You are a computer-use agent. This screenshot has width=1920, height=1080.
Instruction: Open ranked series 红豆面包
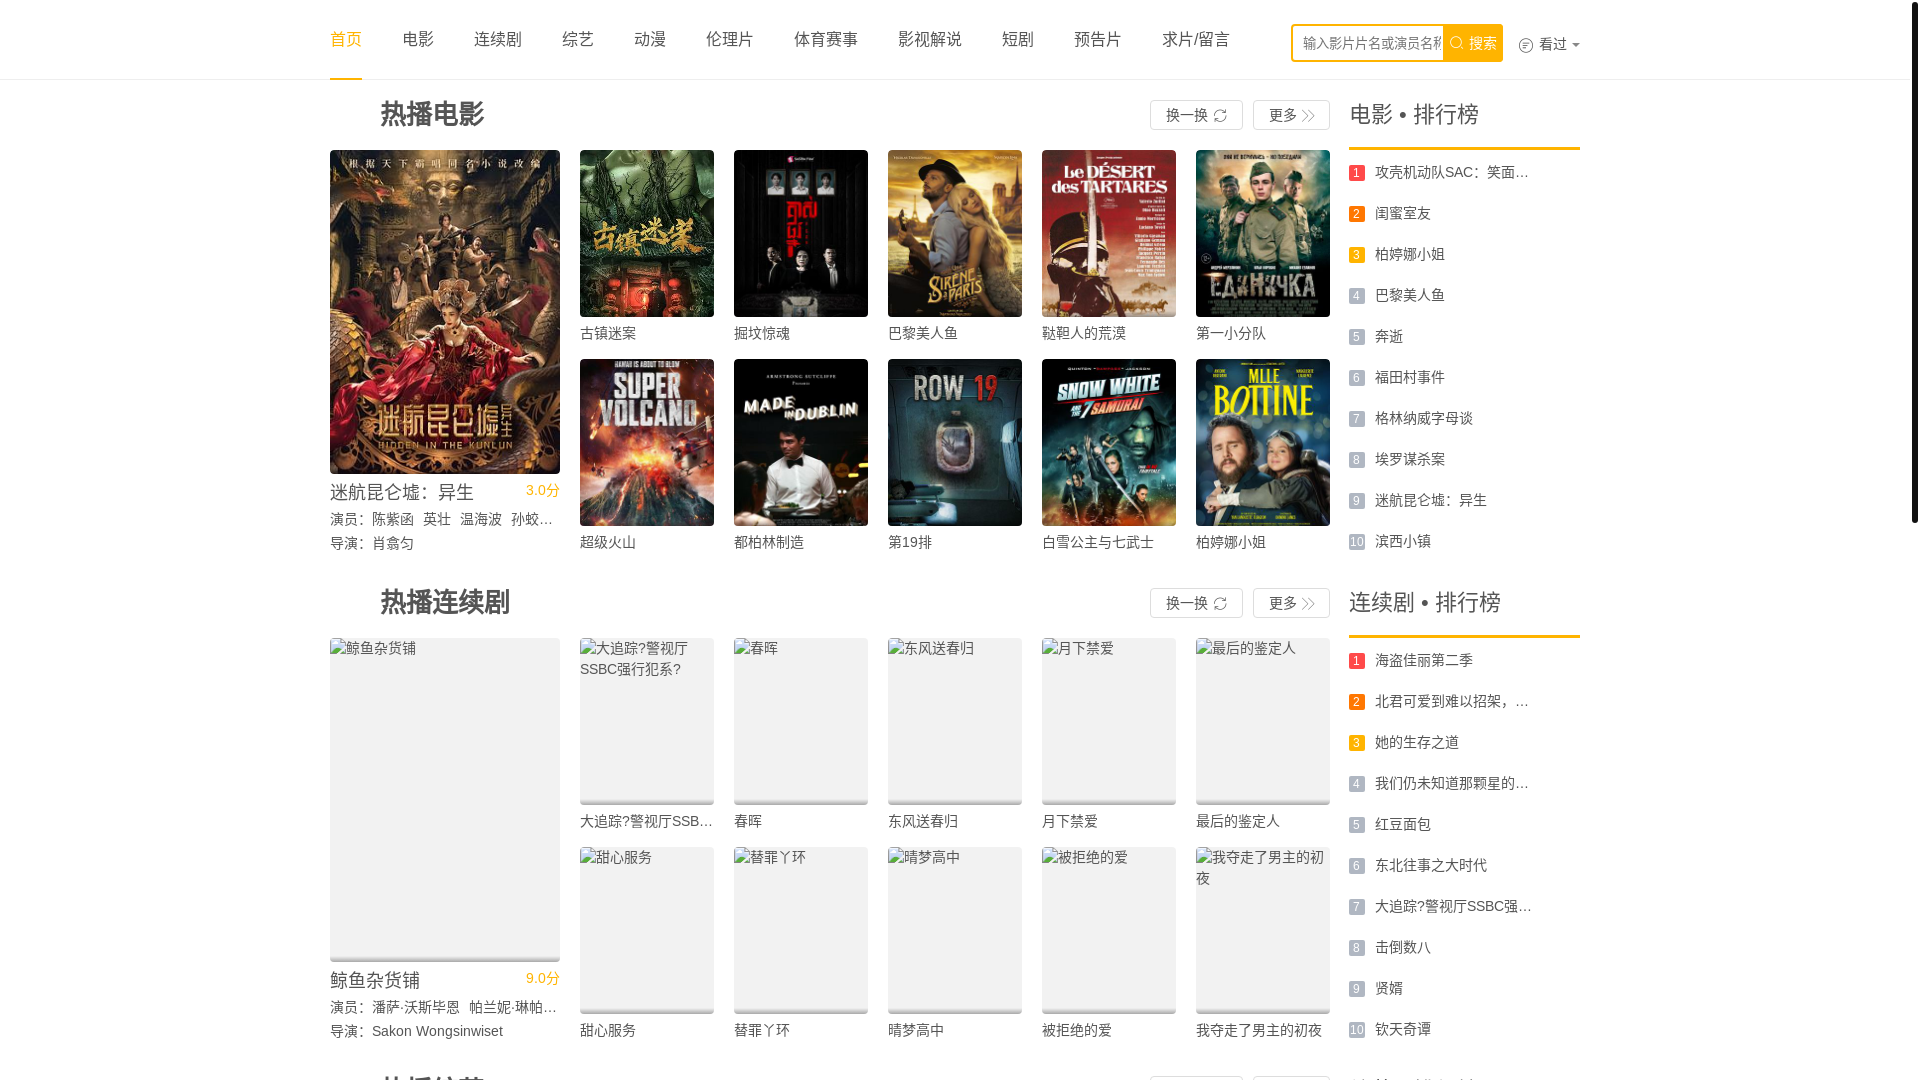pos(1403,824)
